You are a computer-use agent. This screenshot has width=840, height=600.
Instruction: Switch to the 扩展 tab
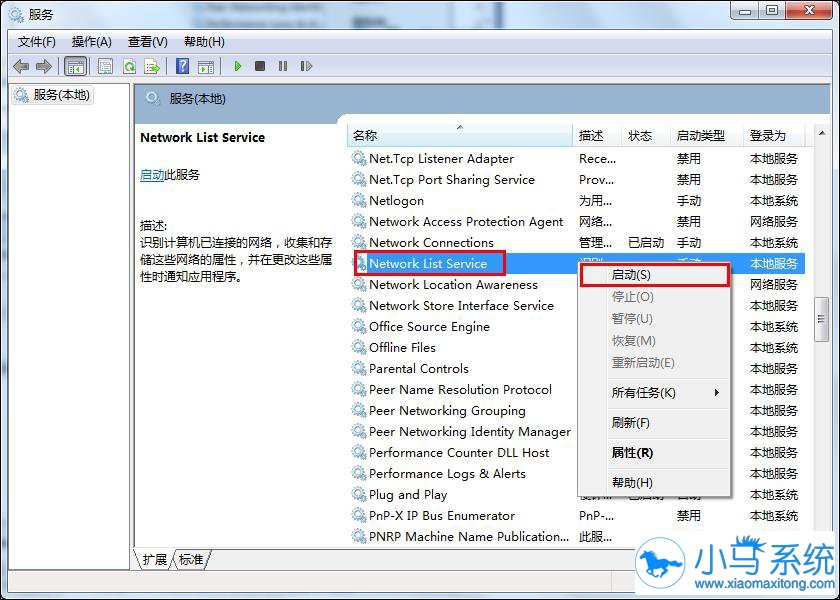pyautogui.click(x=154, y=560)
